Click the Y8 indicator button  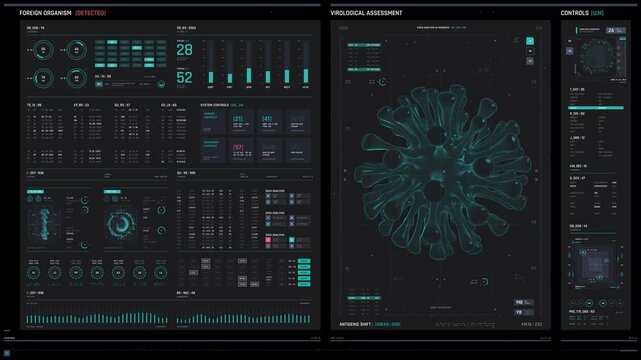pyautogui.click(x=524, y=312)
